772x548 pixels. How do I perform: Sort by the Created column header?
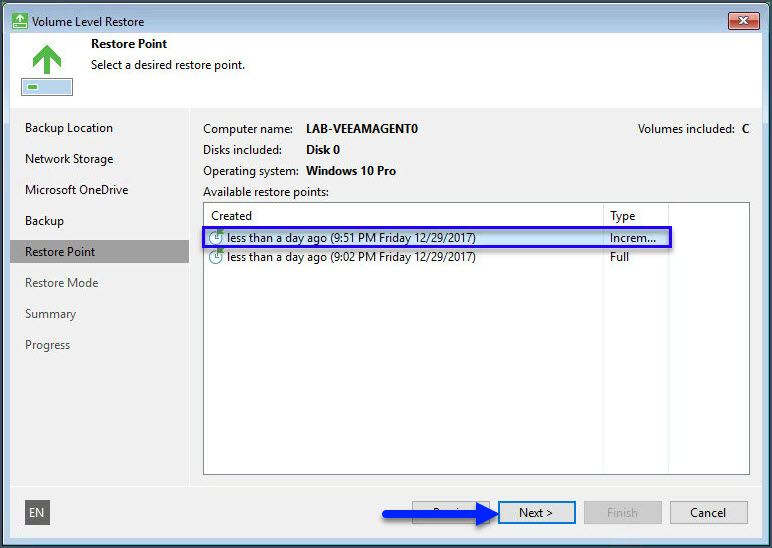coord(404,216)
